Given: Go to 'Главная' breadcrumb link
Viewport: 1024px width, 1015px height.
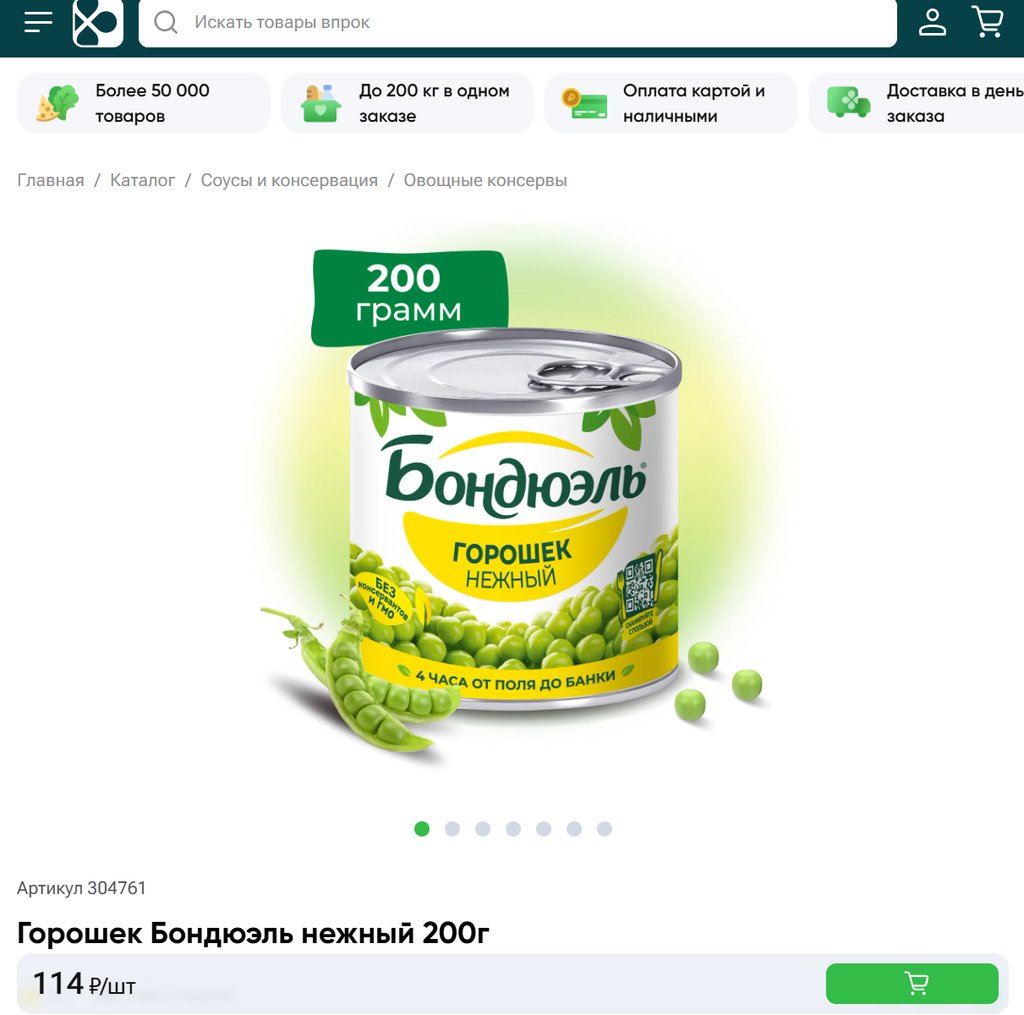Looking at the screenshot, I should pos(50,180).
